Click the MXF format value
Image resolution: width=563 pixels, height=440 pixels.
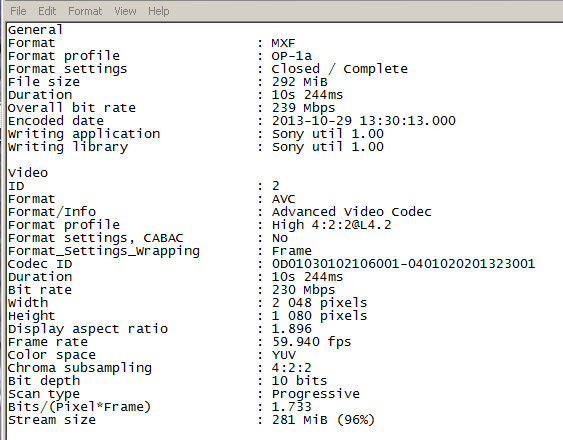click(x=283, y=43)
